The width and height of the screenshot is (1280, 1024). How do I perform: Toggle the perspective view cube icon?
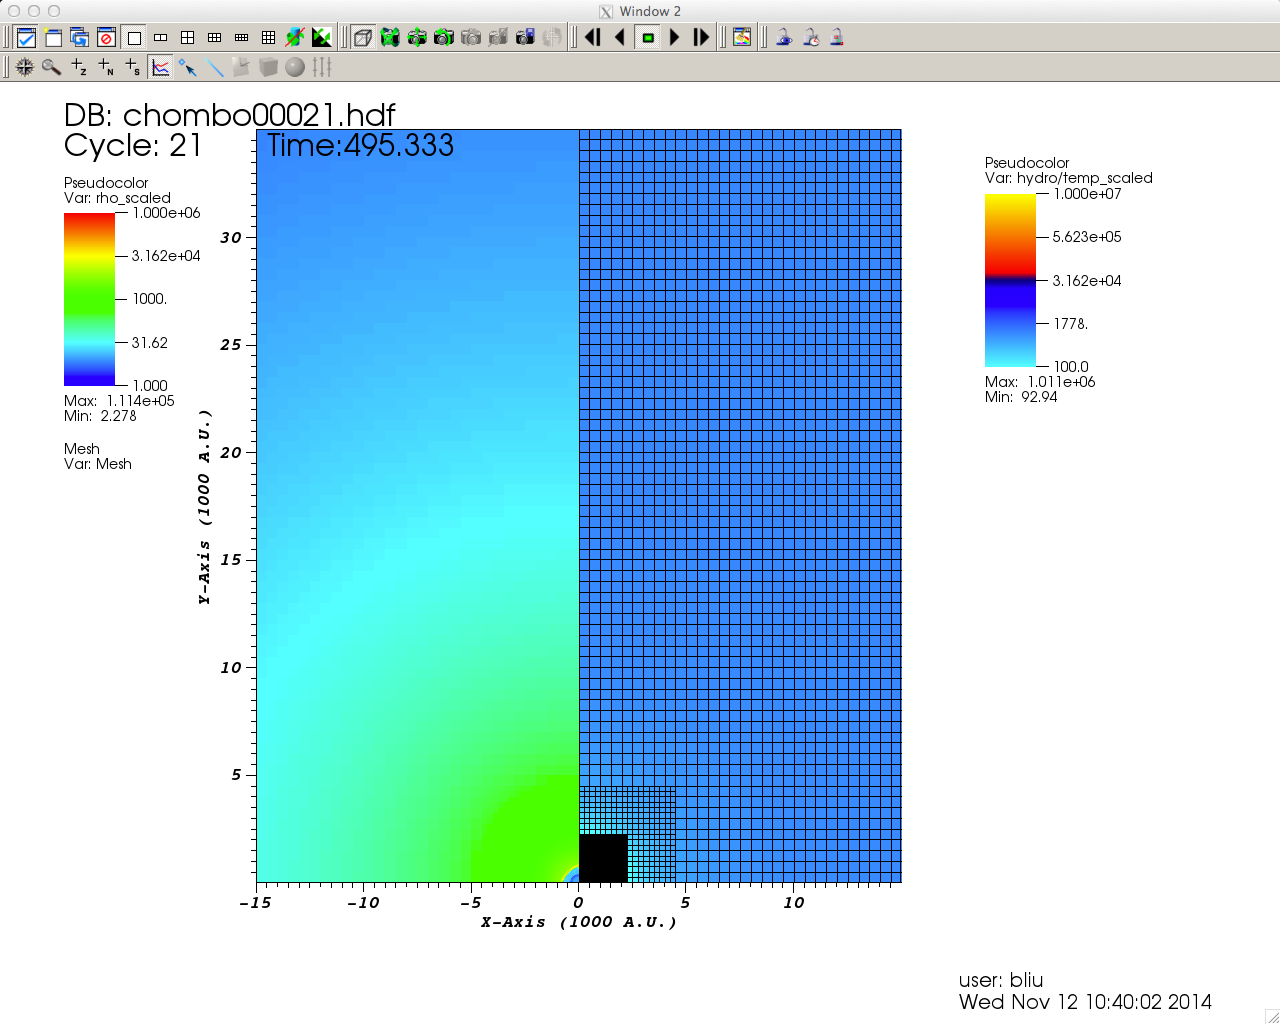363,38
